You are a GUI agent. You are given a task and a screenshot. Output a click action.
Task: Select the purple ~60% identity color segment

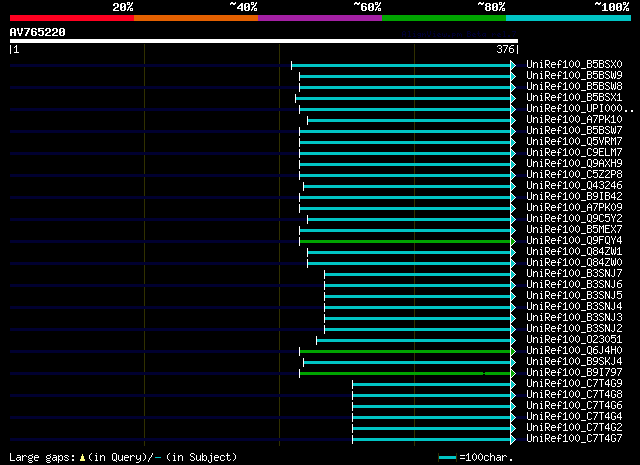click(320, 18)
